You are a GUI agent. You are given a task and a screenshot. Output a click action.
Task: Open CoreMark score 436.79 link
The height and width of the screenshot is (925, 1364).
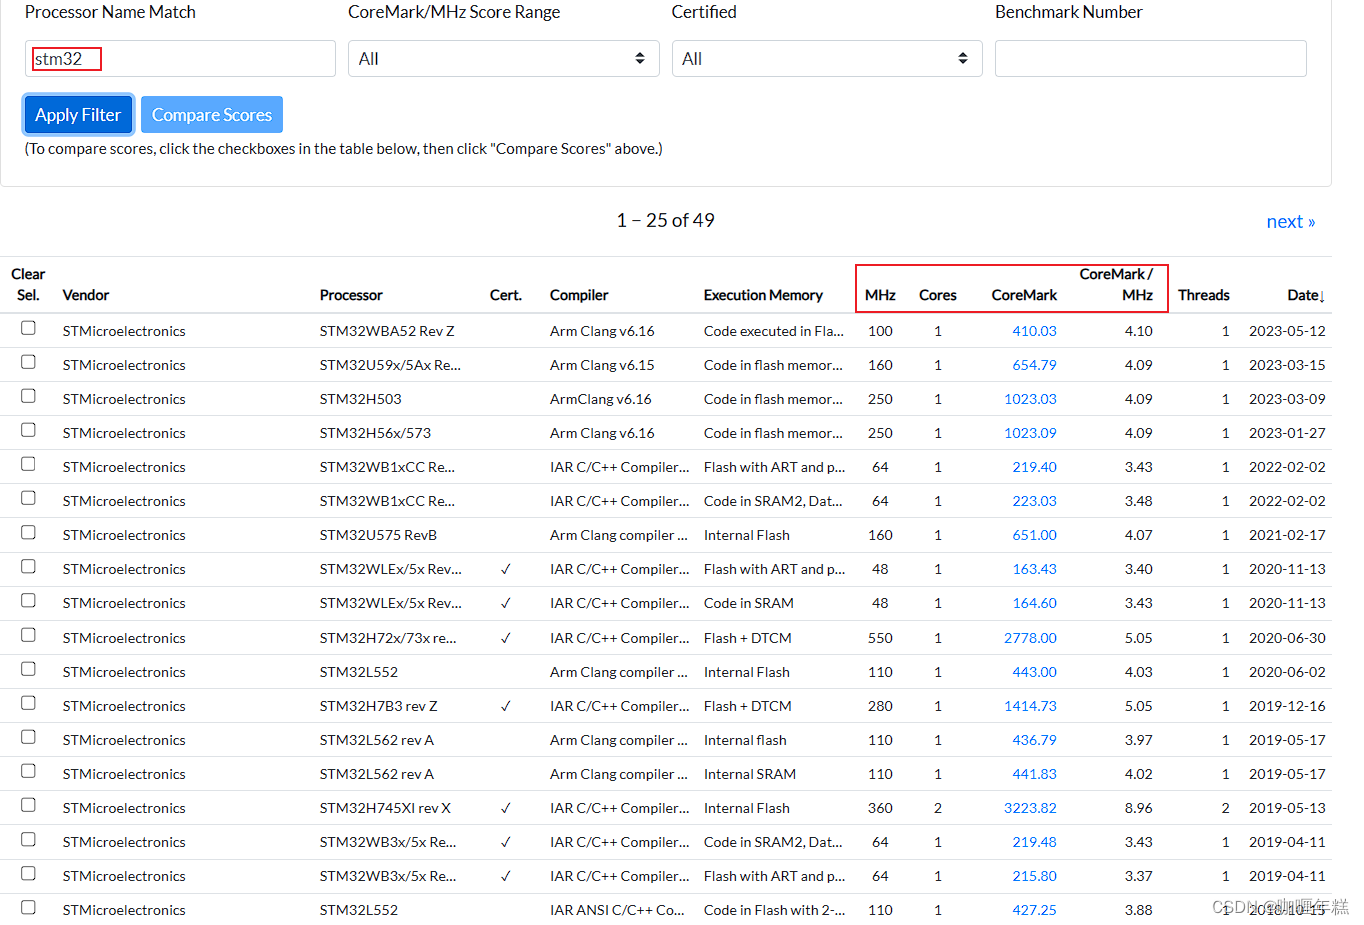[x=1034, y=740]
